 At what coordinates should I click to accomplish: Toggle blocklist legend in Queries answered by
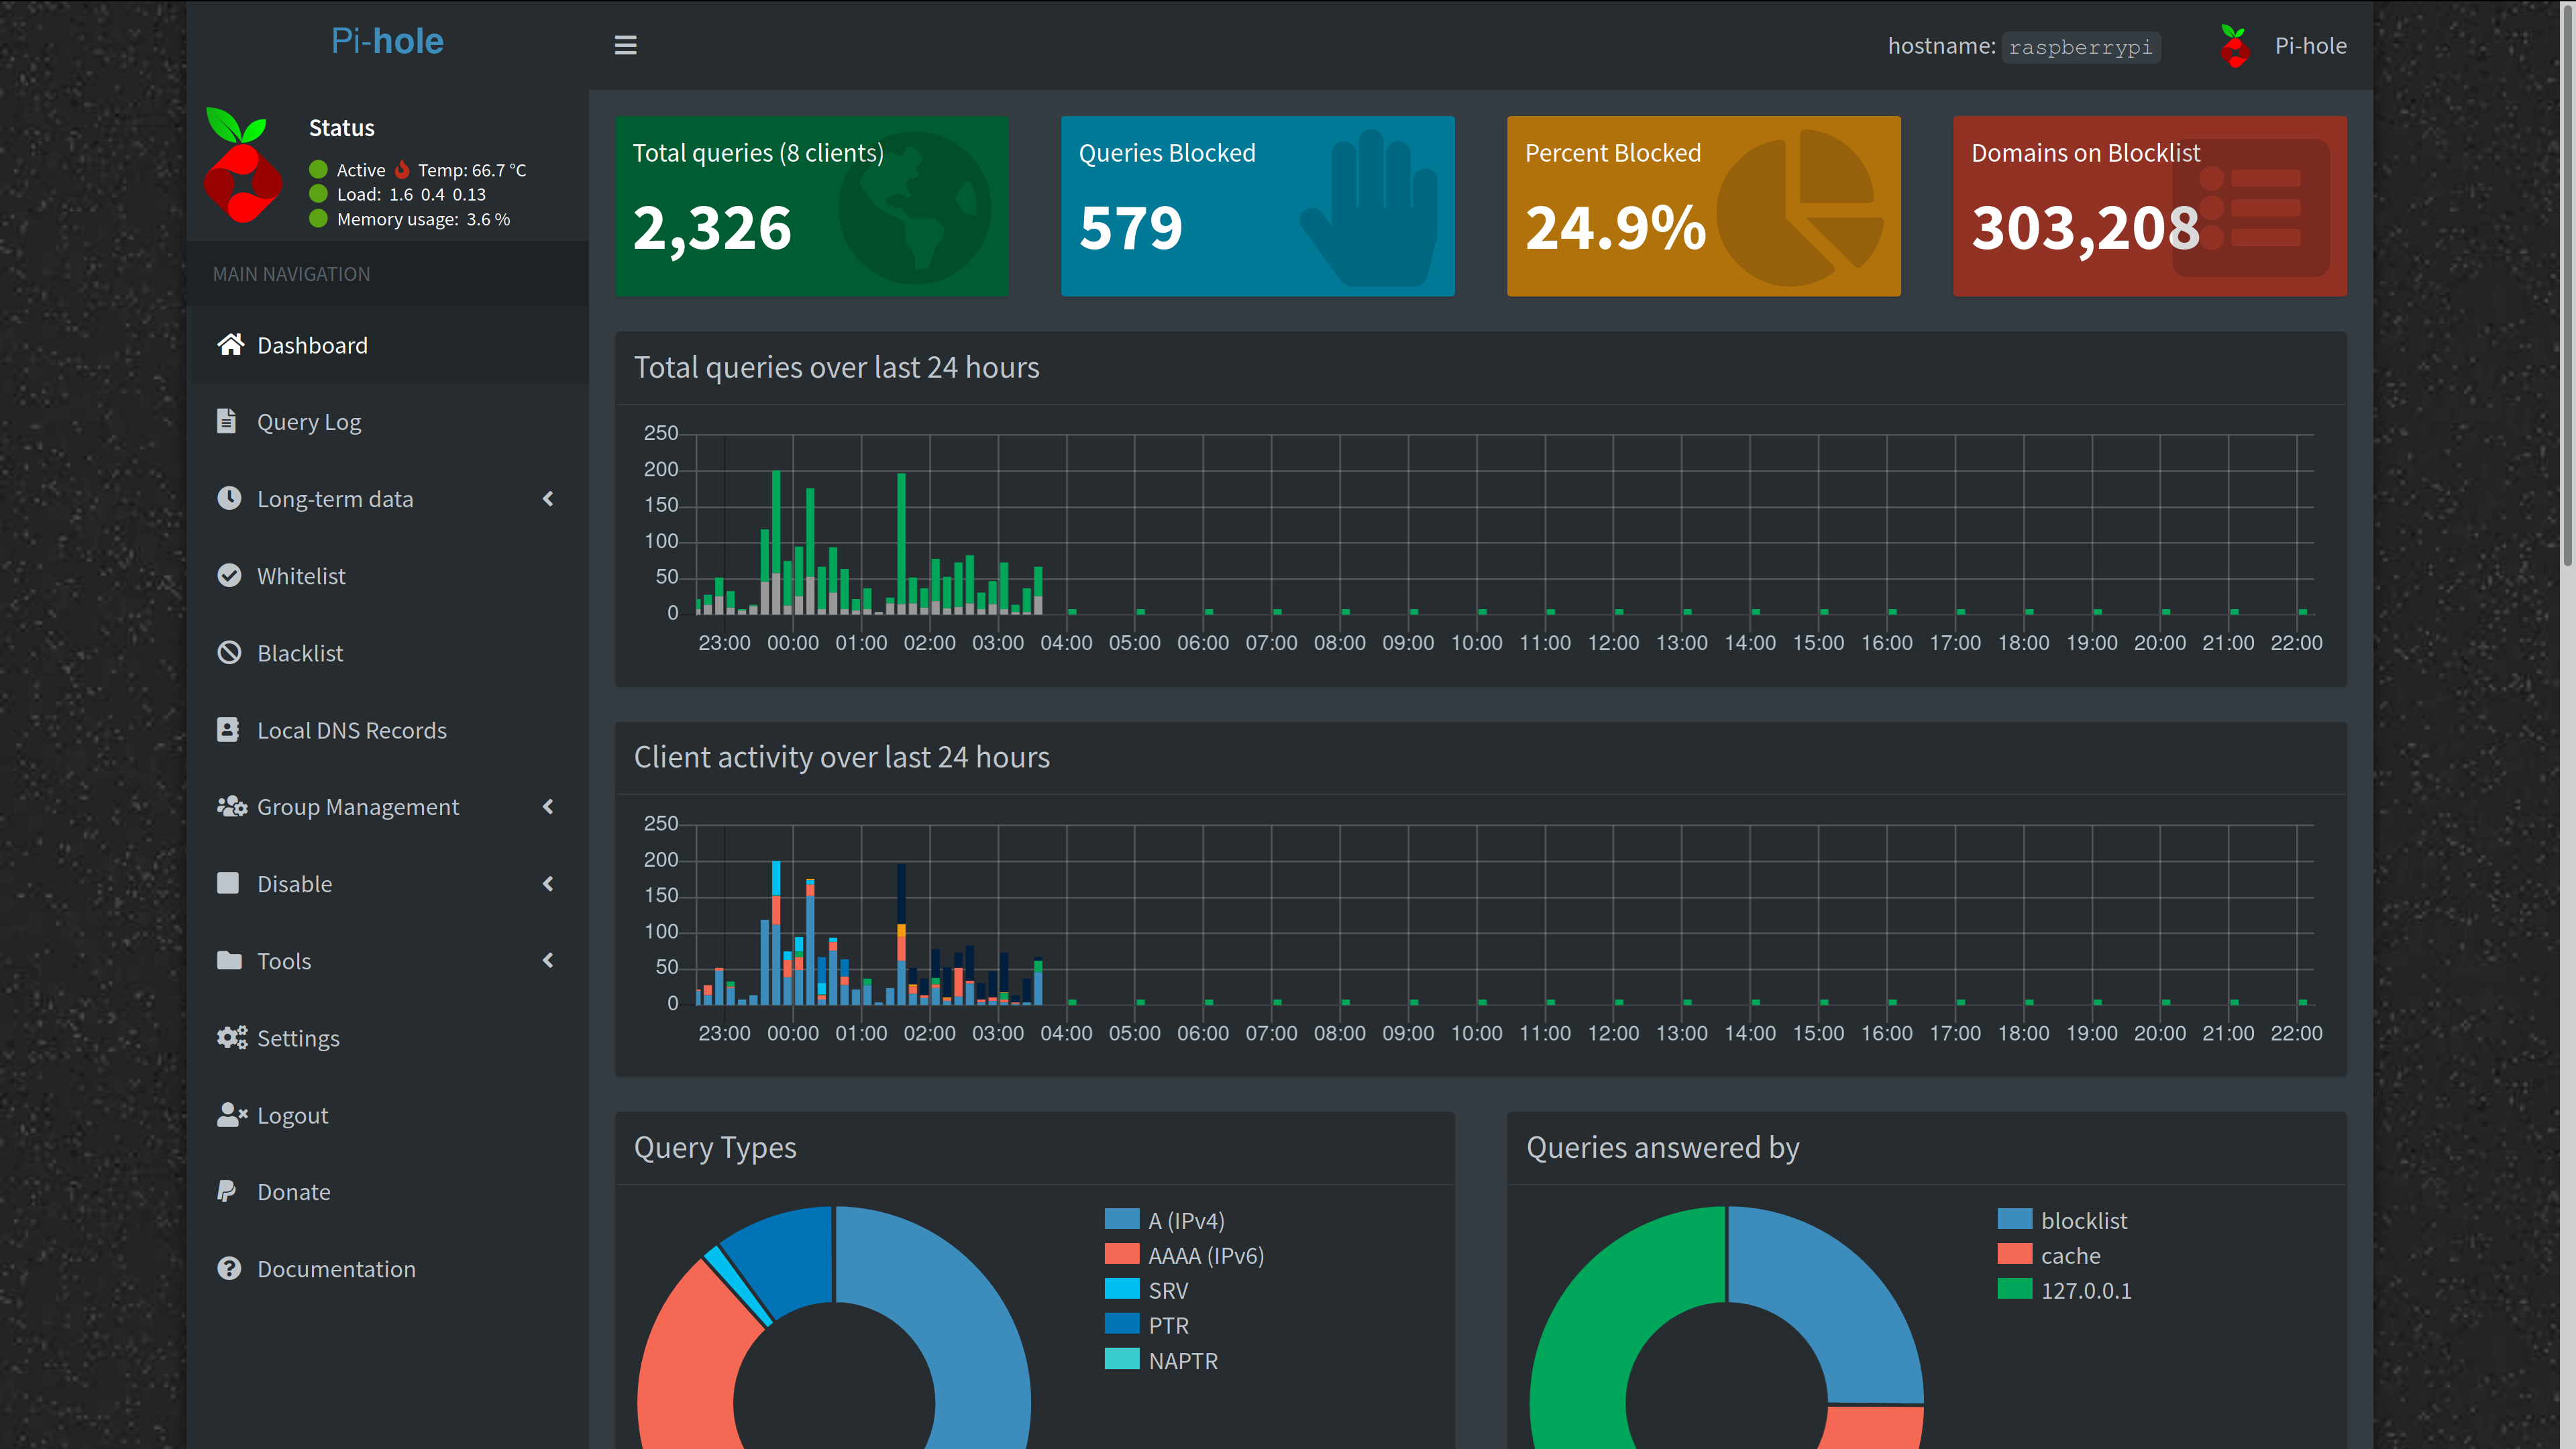tap(2062, 1220)
